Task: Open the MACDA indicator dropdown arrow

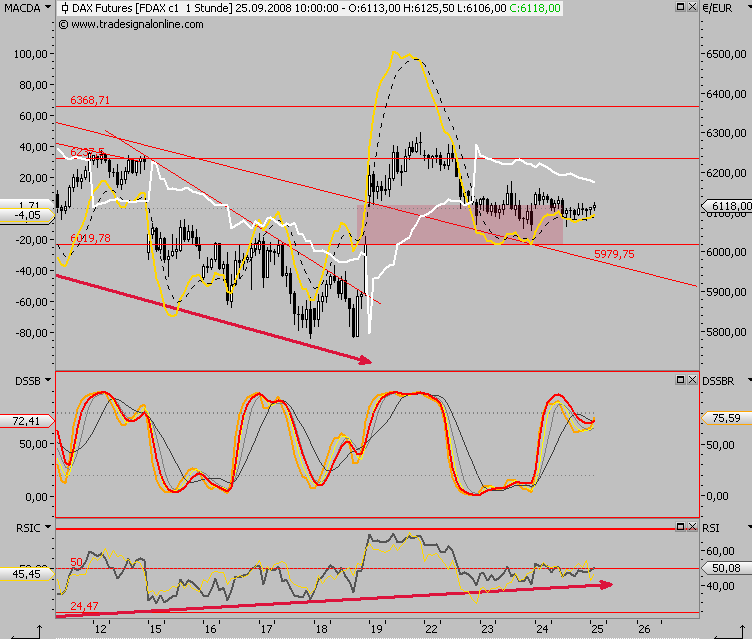Action: point(47,7)
